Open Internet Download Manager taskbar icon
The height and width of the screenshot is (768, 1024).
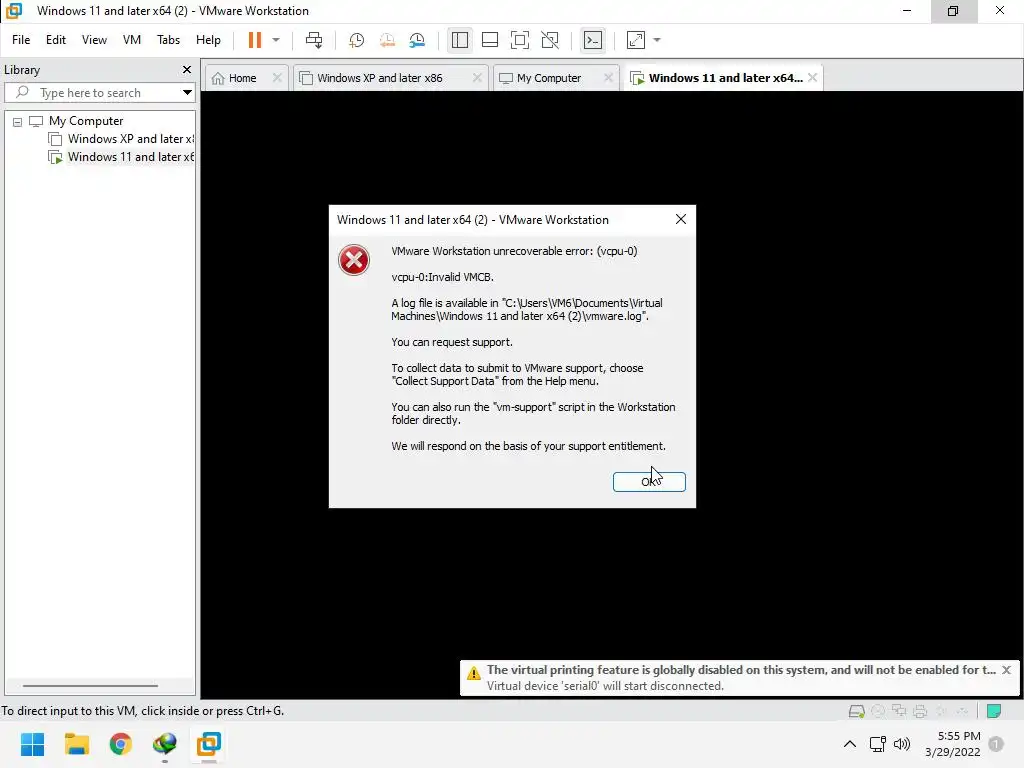click(165, 744)
